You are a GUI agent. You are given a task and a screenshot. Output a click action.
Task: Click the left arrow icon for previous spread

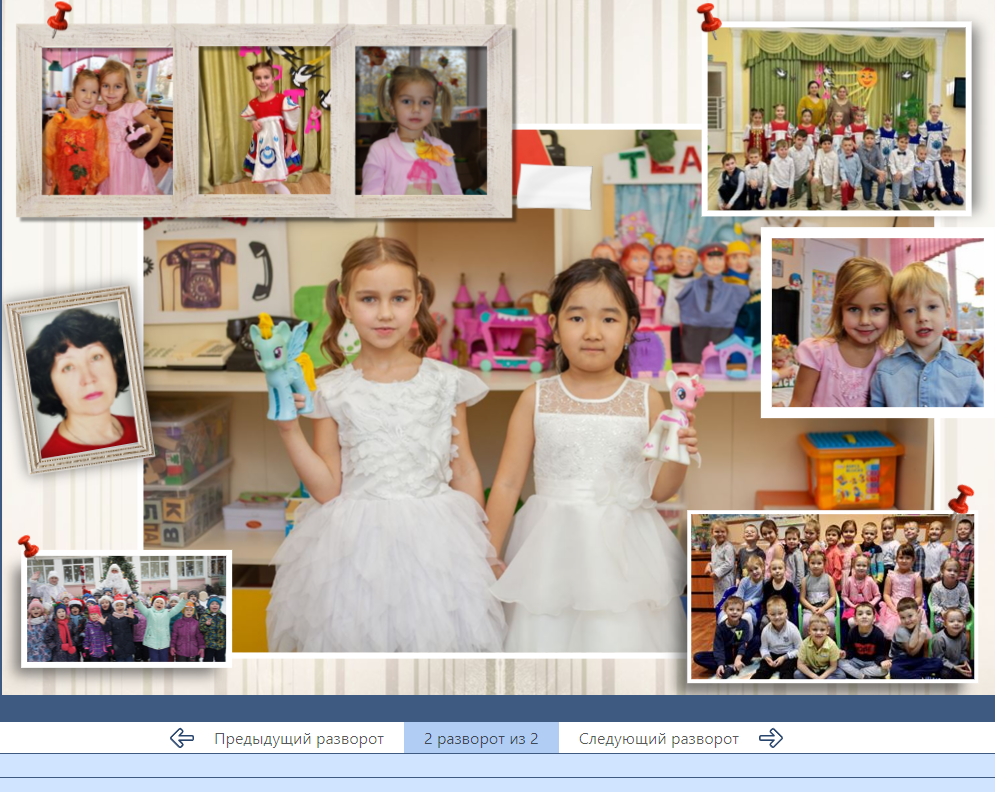tap(182, 739)
